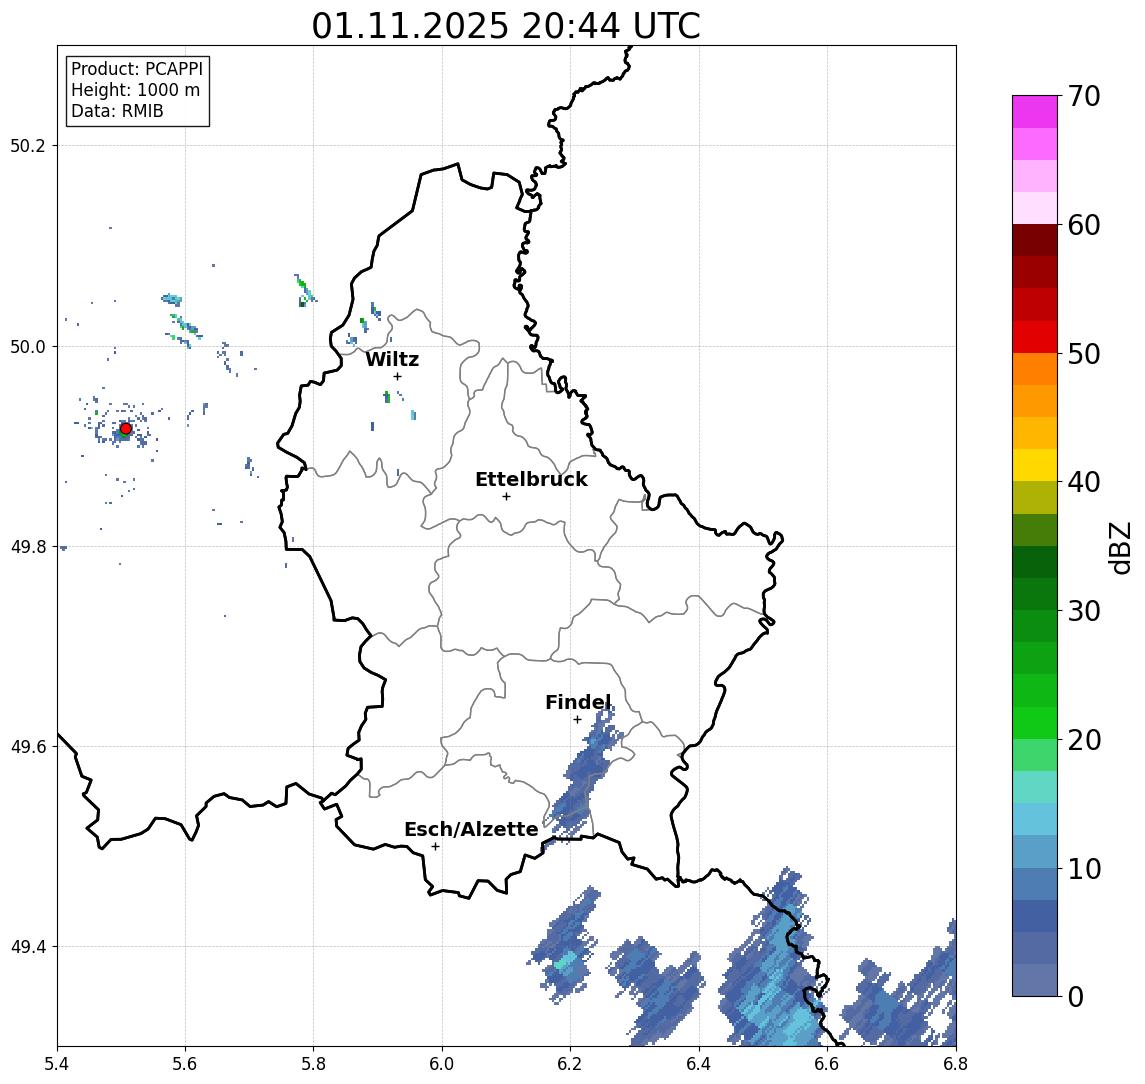Click the colorbar tick label 30
Screen dimensions: 1145x1084
point(1084,611)
